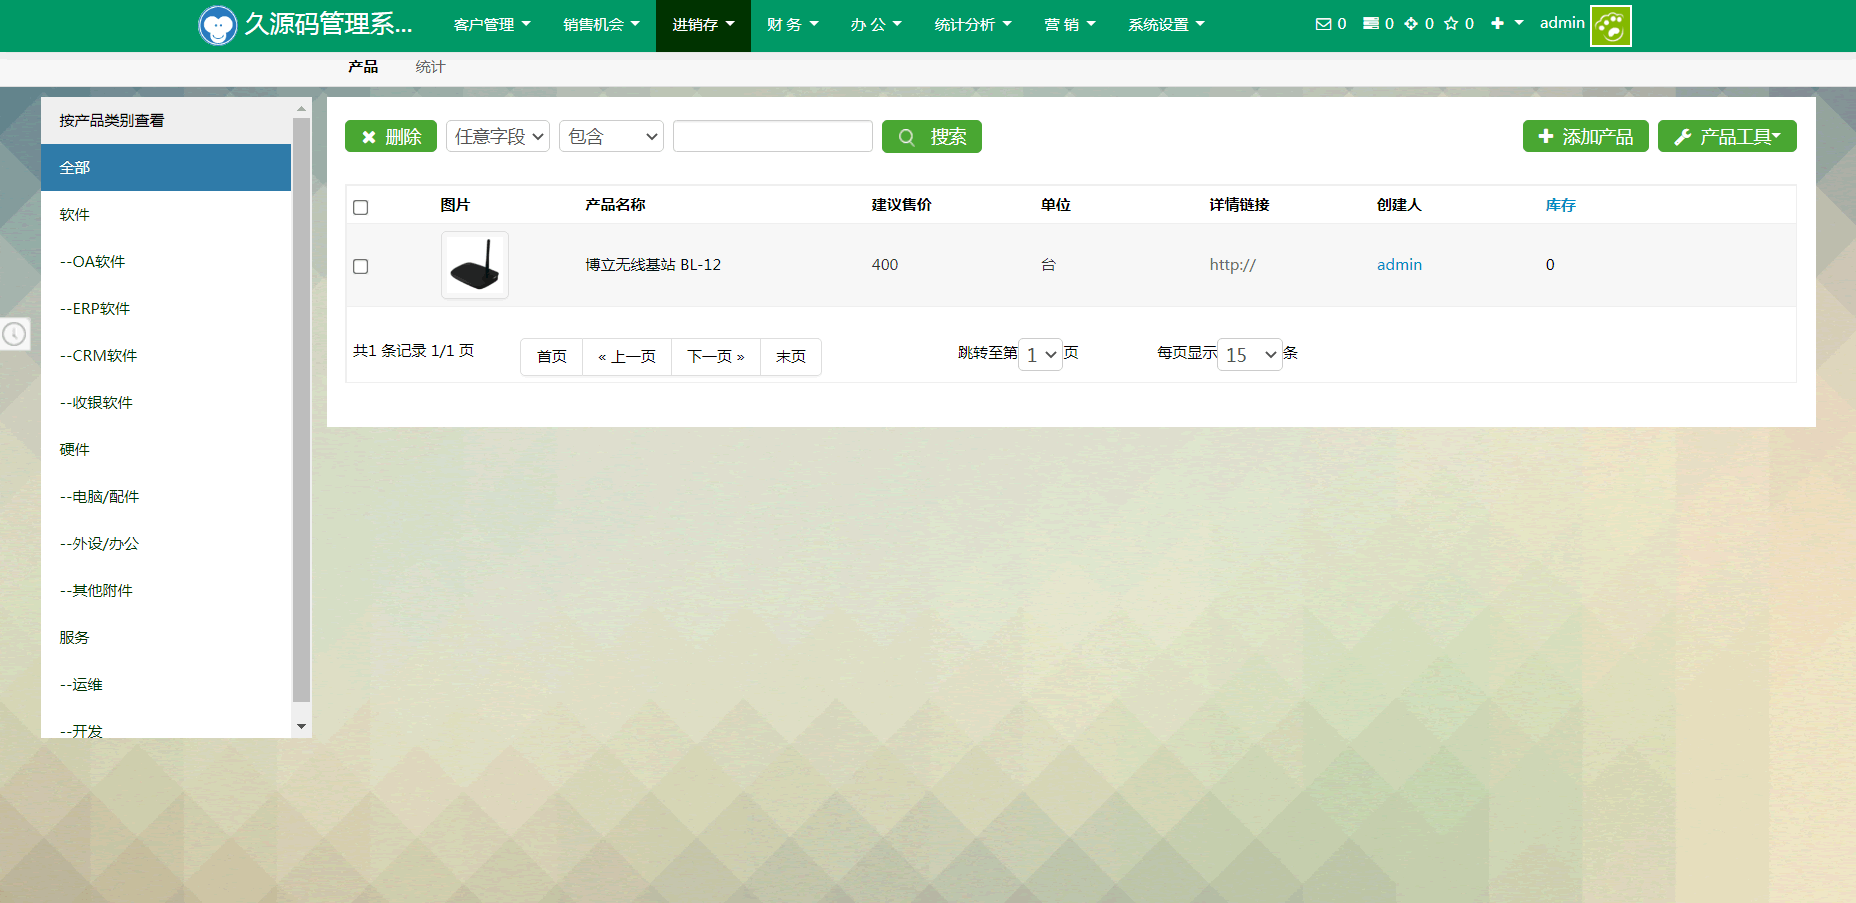Open the 进销存 menu
The height and width of the screenshot is (903, 1856).
(703, 25)
